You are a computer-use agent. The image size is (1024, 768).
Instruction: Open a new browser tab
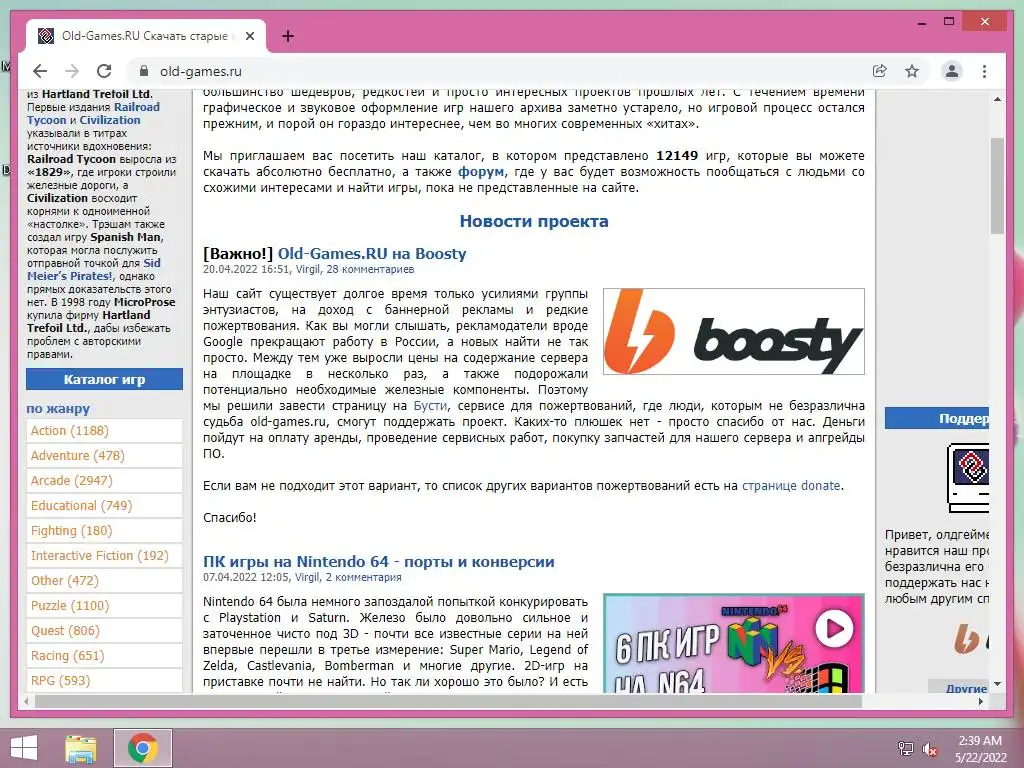click(287, 37)
